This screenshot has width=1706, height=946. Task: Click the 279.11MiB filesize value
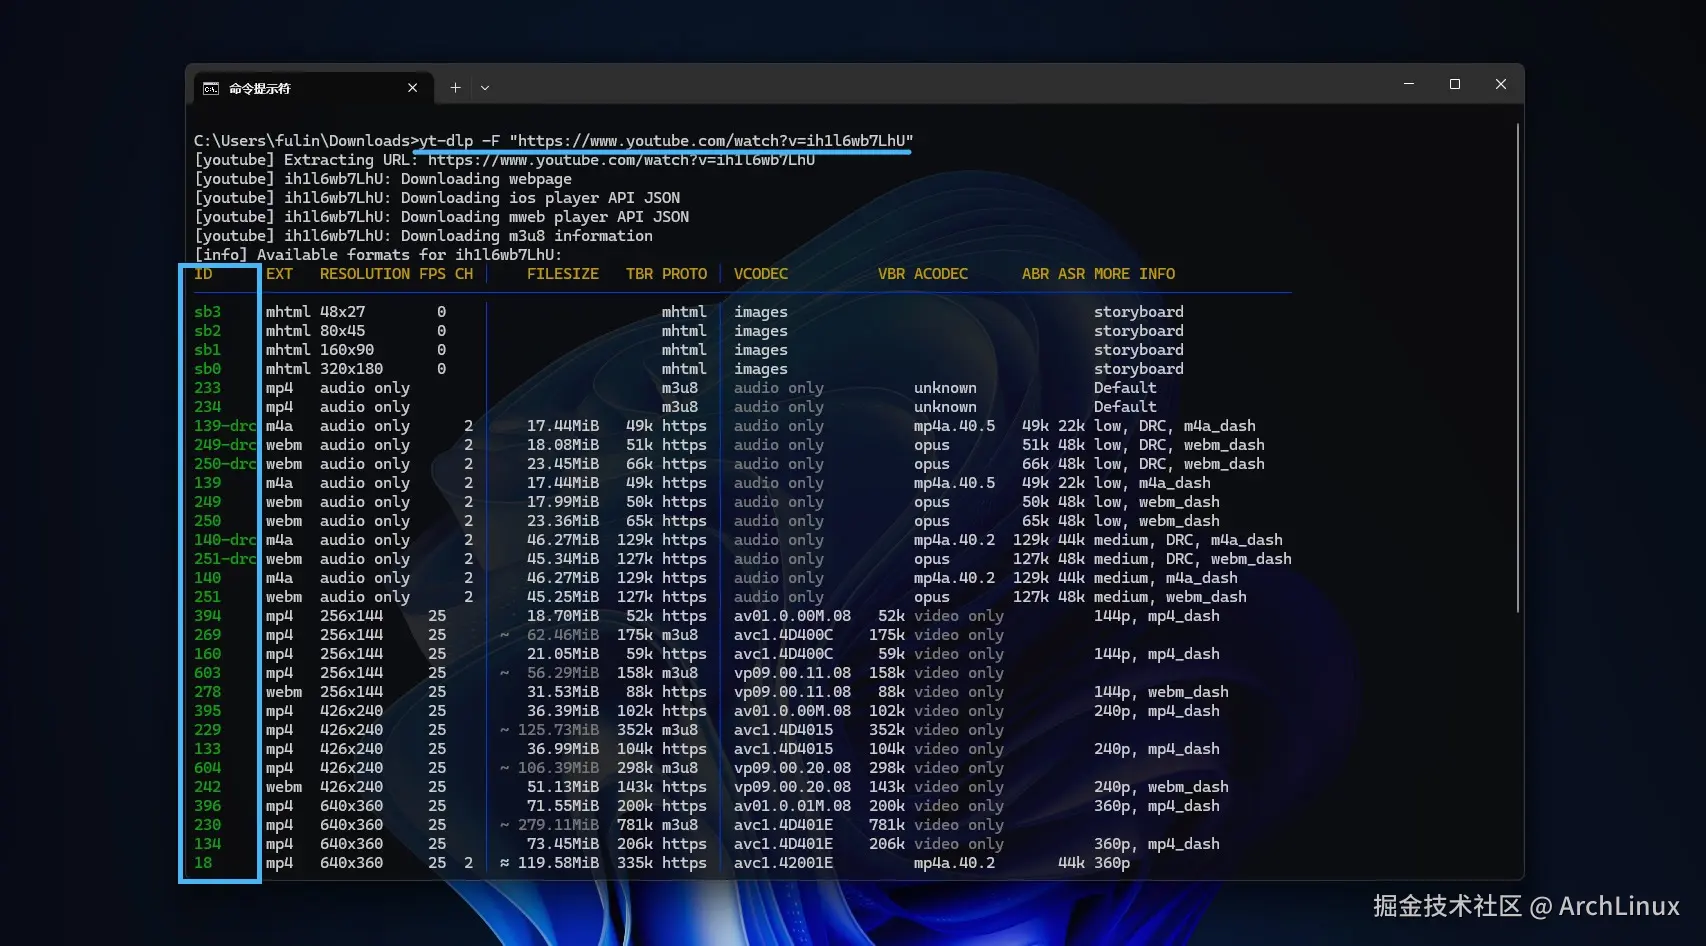point(558,825)
